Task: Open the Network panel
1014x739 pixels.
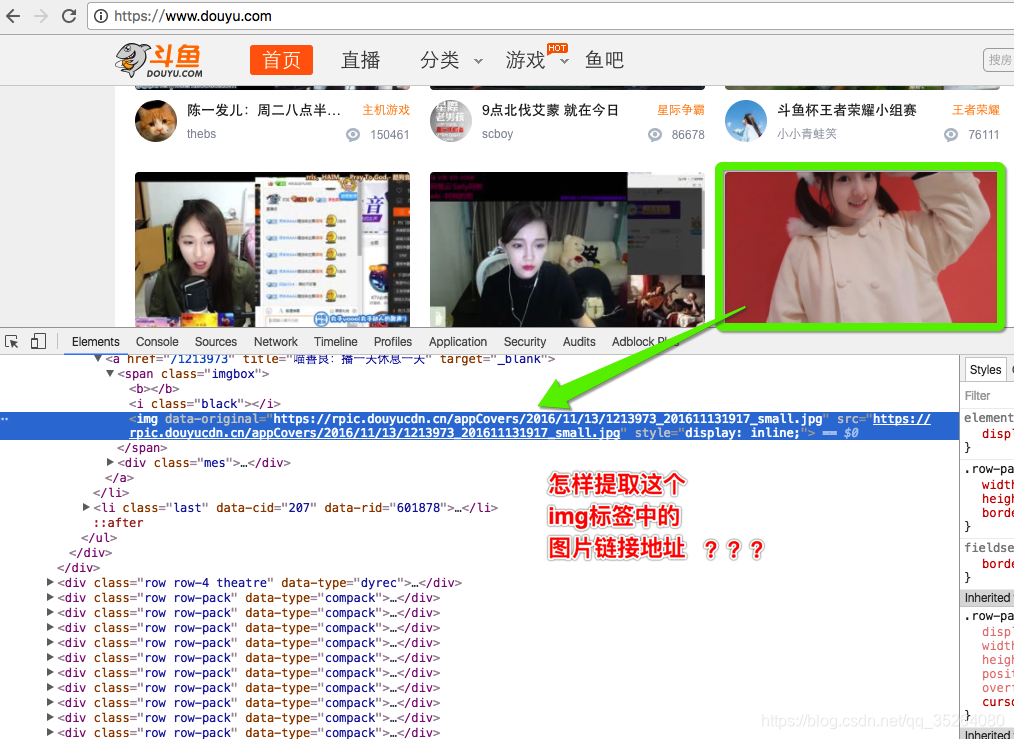Action: [275, 341]
